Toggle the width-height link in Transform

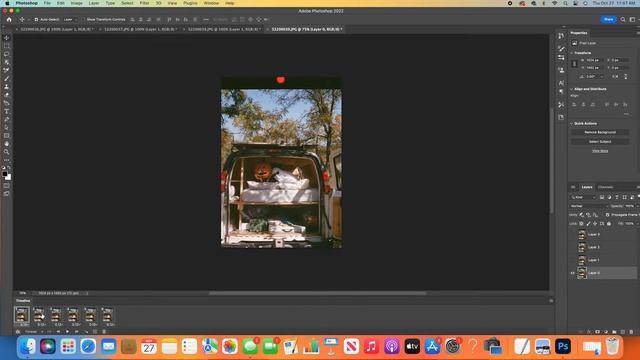coord(574,64)
